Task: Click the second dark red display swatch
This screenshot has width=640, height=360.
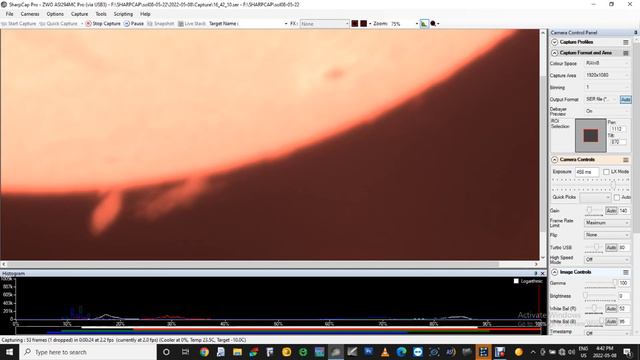Action: (x=363, y=24)
